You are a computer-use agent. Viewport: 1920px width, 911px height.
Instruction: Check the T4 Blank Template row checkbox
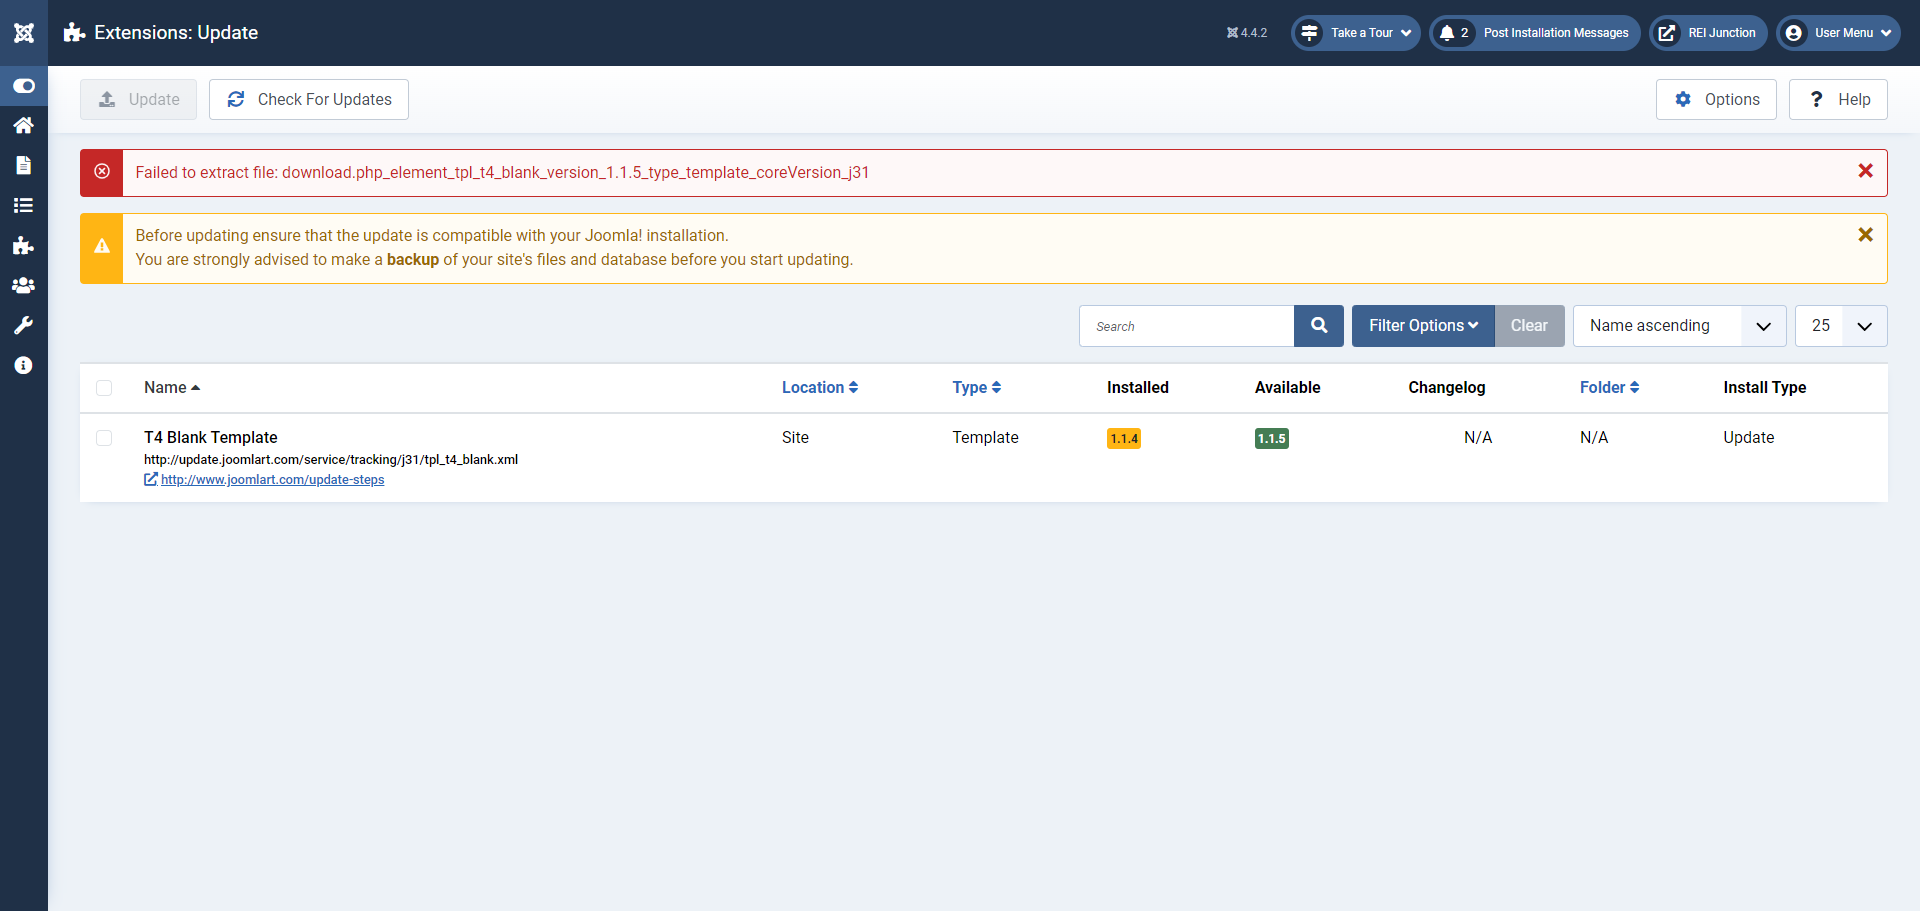coord(104,438)
